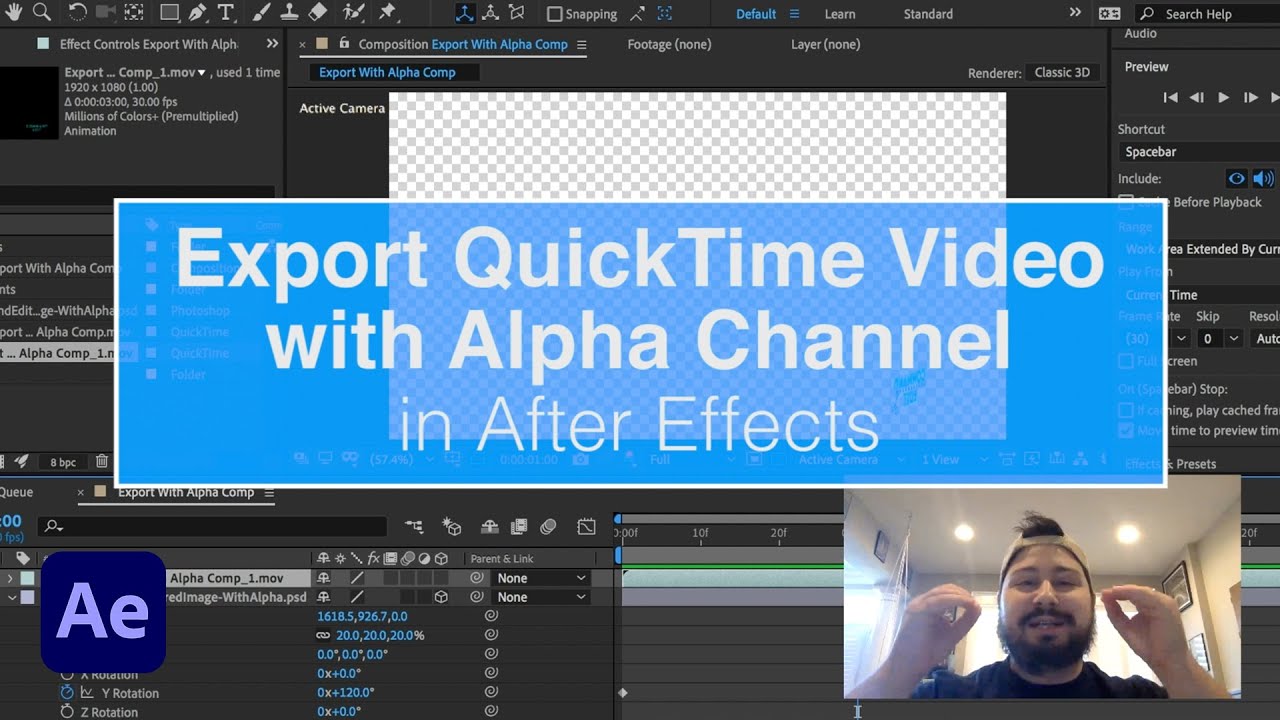Expand Effect Controls panel overflow chevron
Viewport: 1280px width, 720px height.
pos(272,44)
